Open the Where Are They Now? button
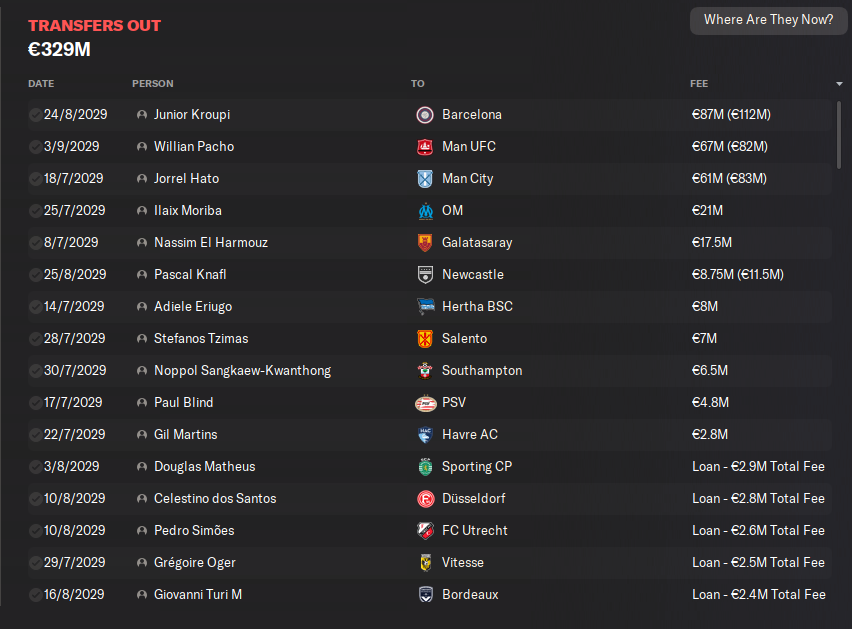Viewport: 852px width, 629px height. 768,20
